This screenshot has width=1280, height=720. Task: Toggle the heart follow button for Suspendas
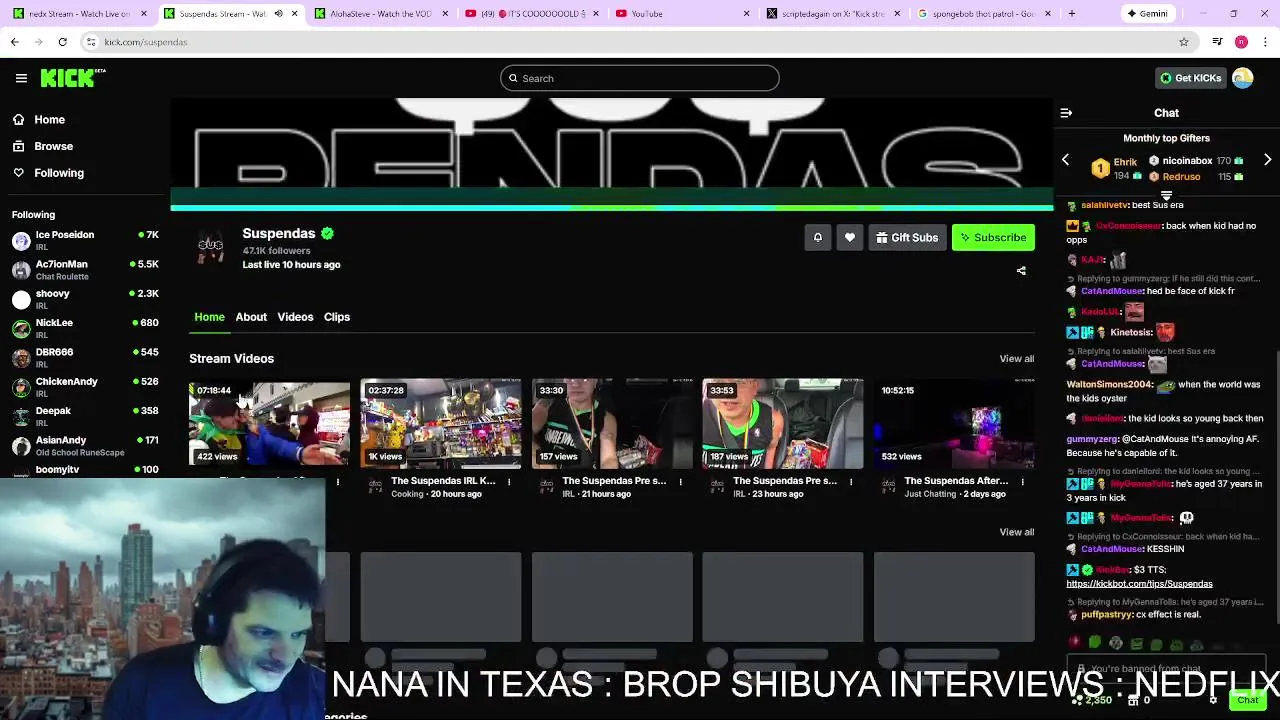pos(850,237)
